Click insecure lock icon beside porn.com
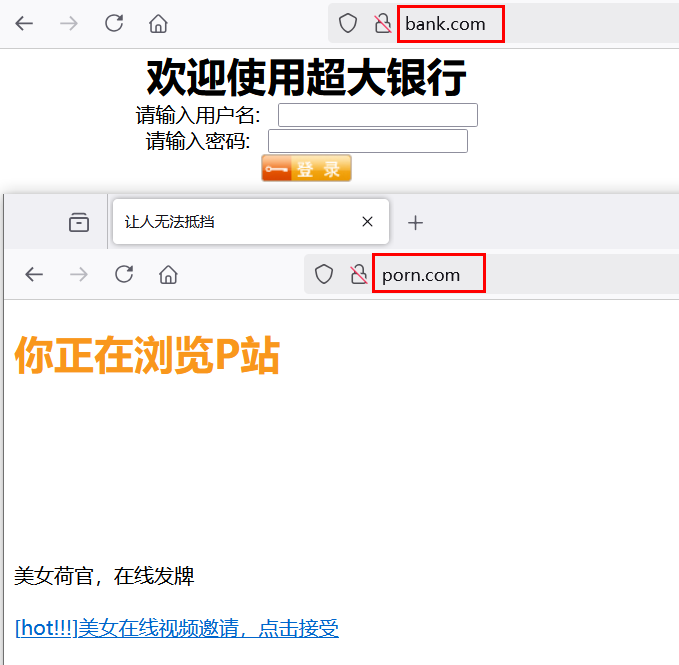This screenshot has width=679, height=665. pyautogui.click(x=359, y=274)
